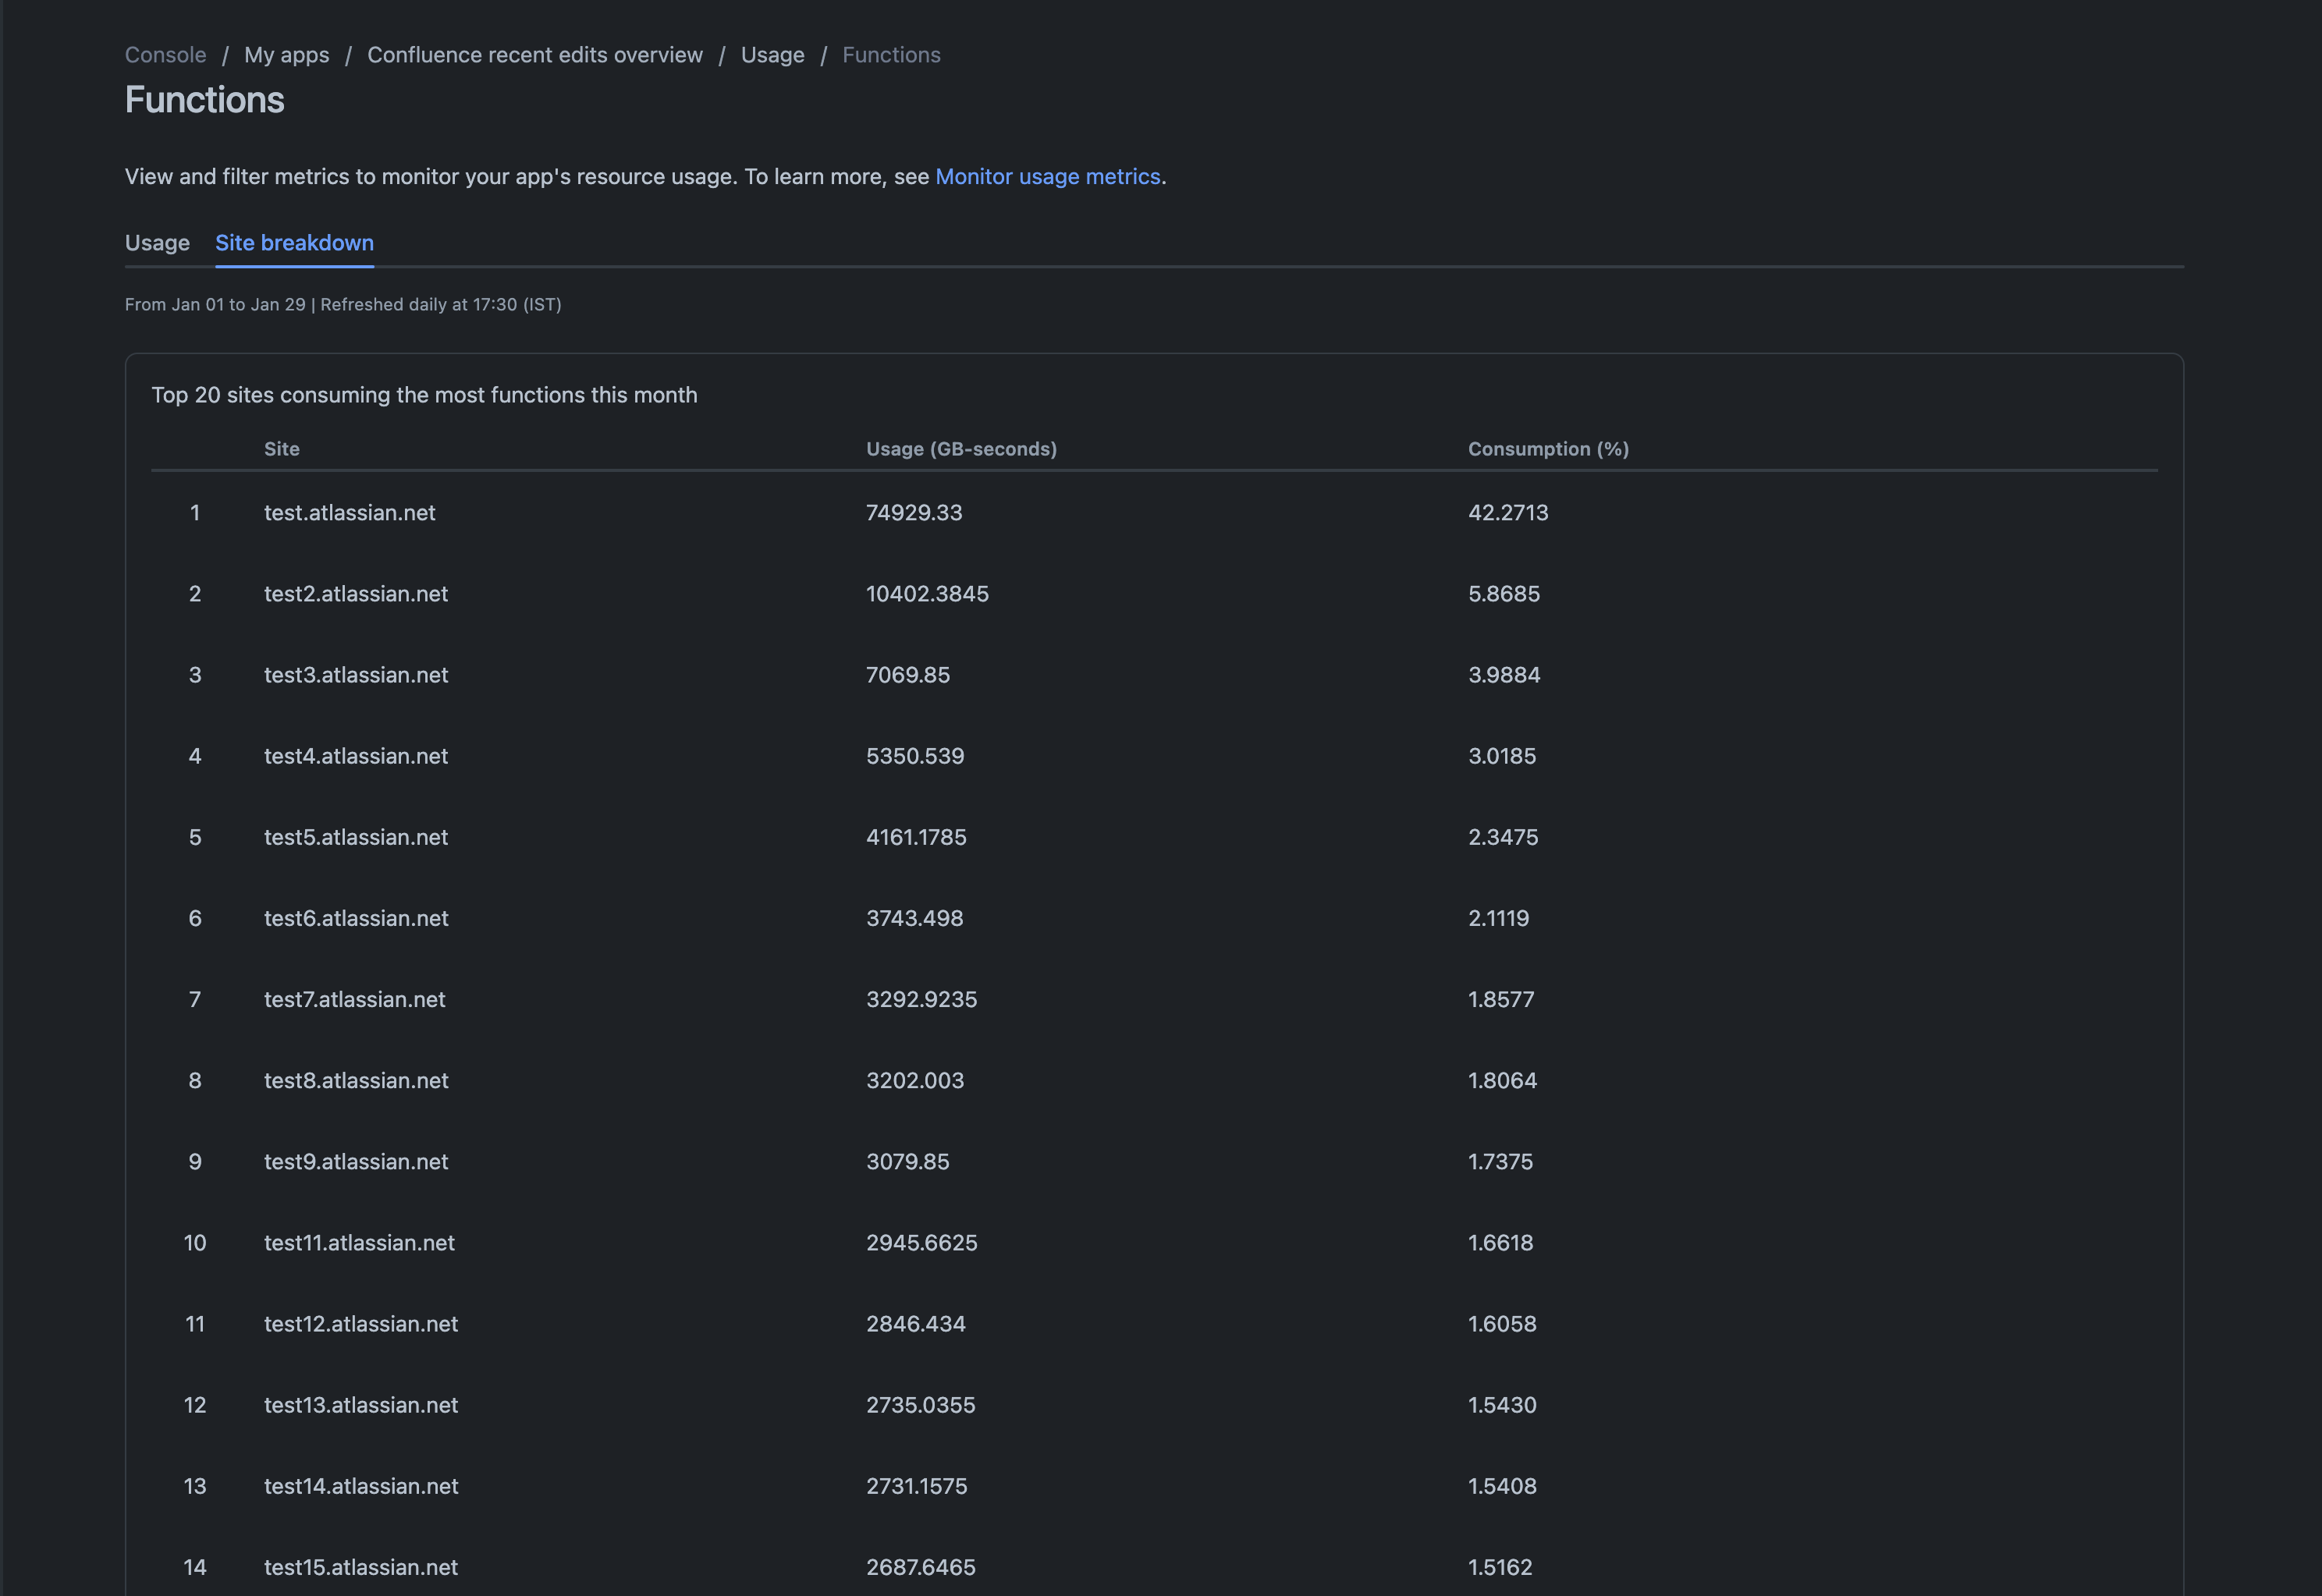This screenshot has height=1596, width=2322.
Task: Click the date range refresh note
Action: tap(343, 304)
